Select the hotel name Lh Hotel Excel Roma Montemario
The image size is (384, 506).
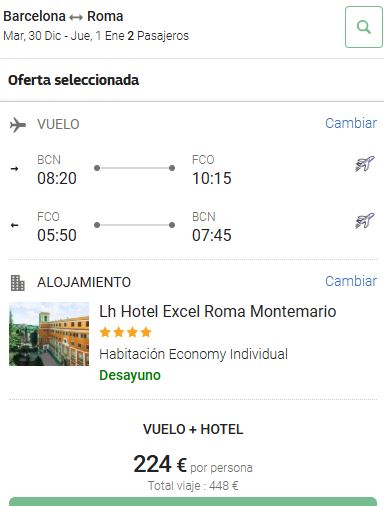(x=218, y=311)
